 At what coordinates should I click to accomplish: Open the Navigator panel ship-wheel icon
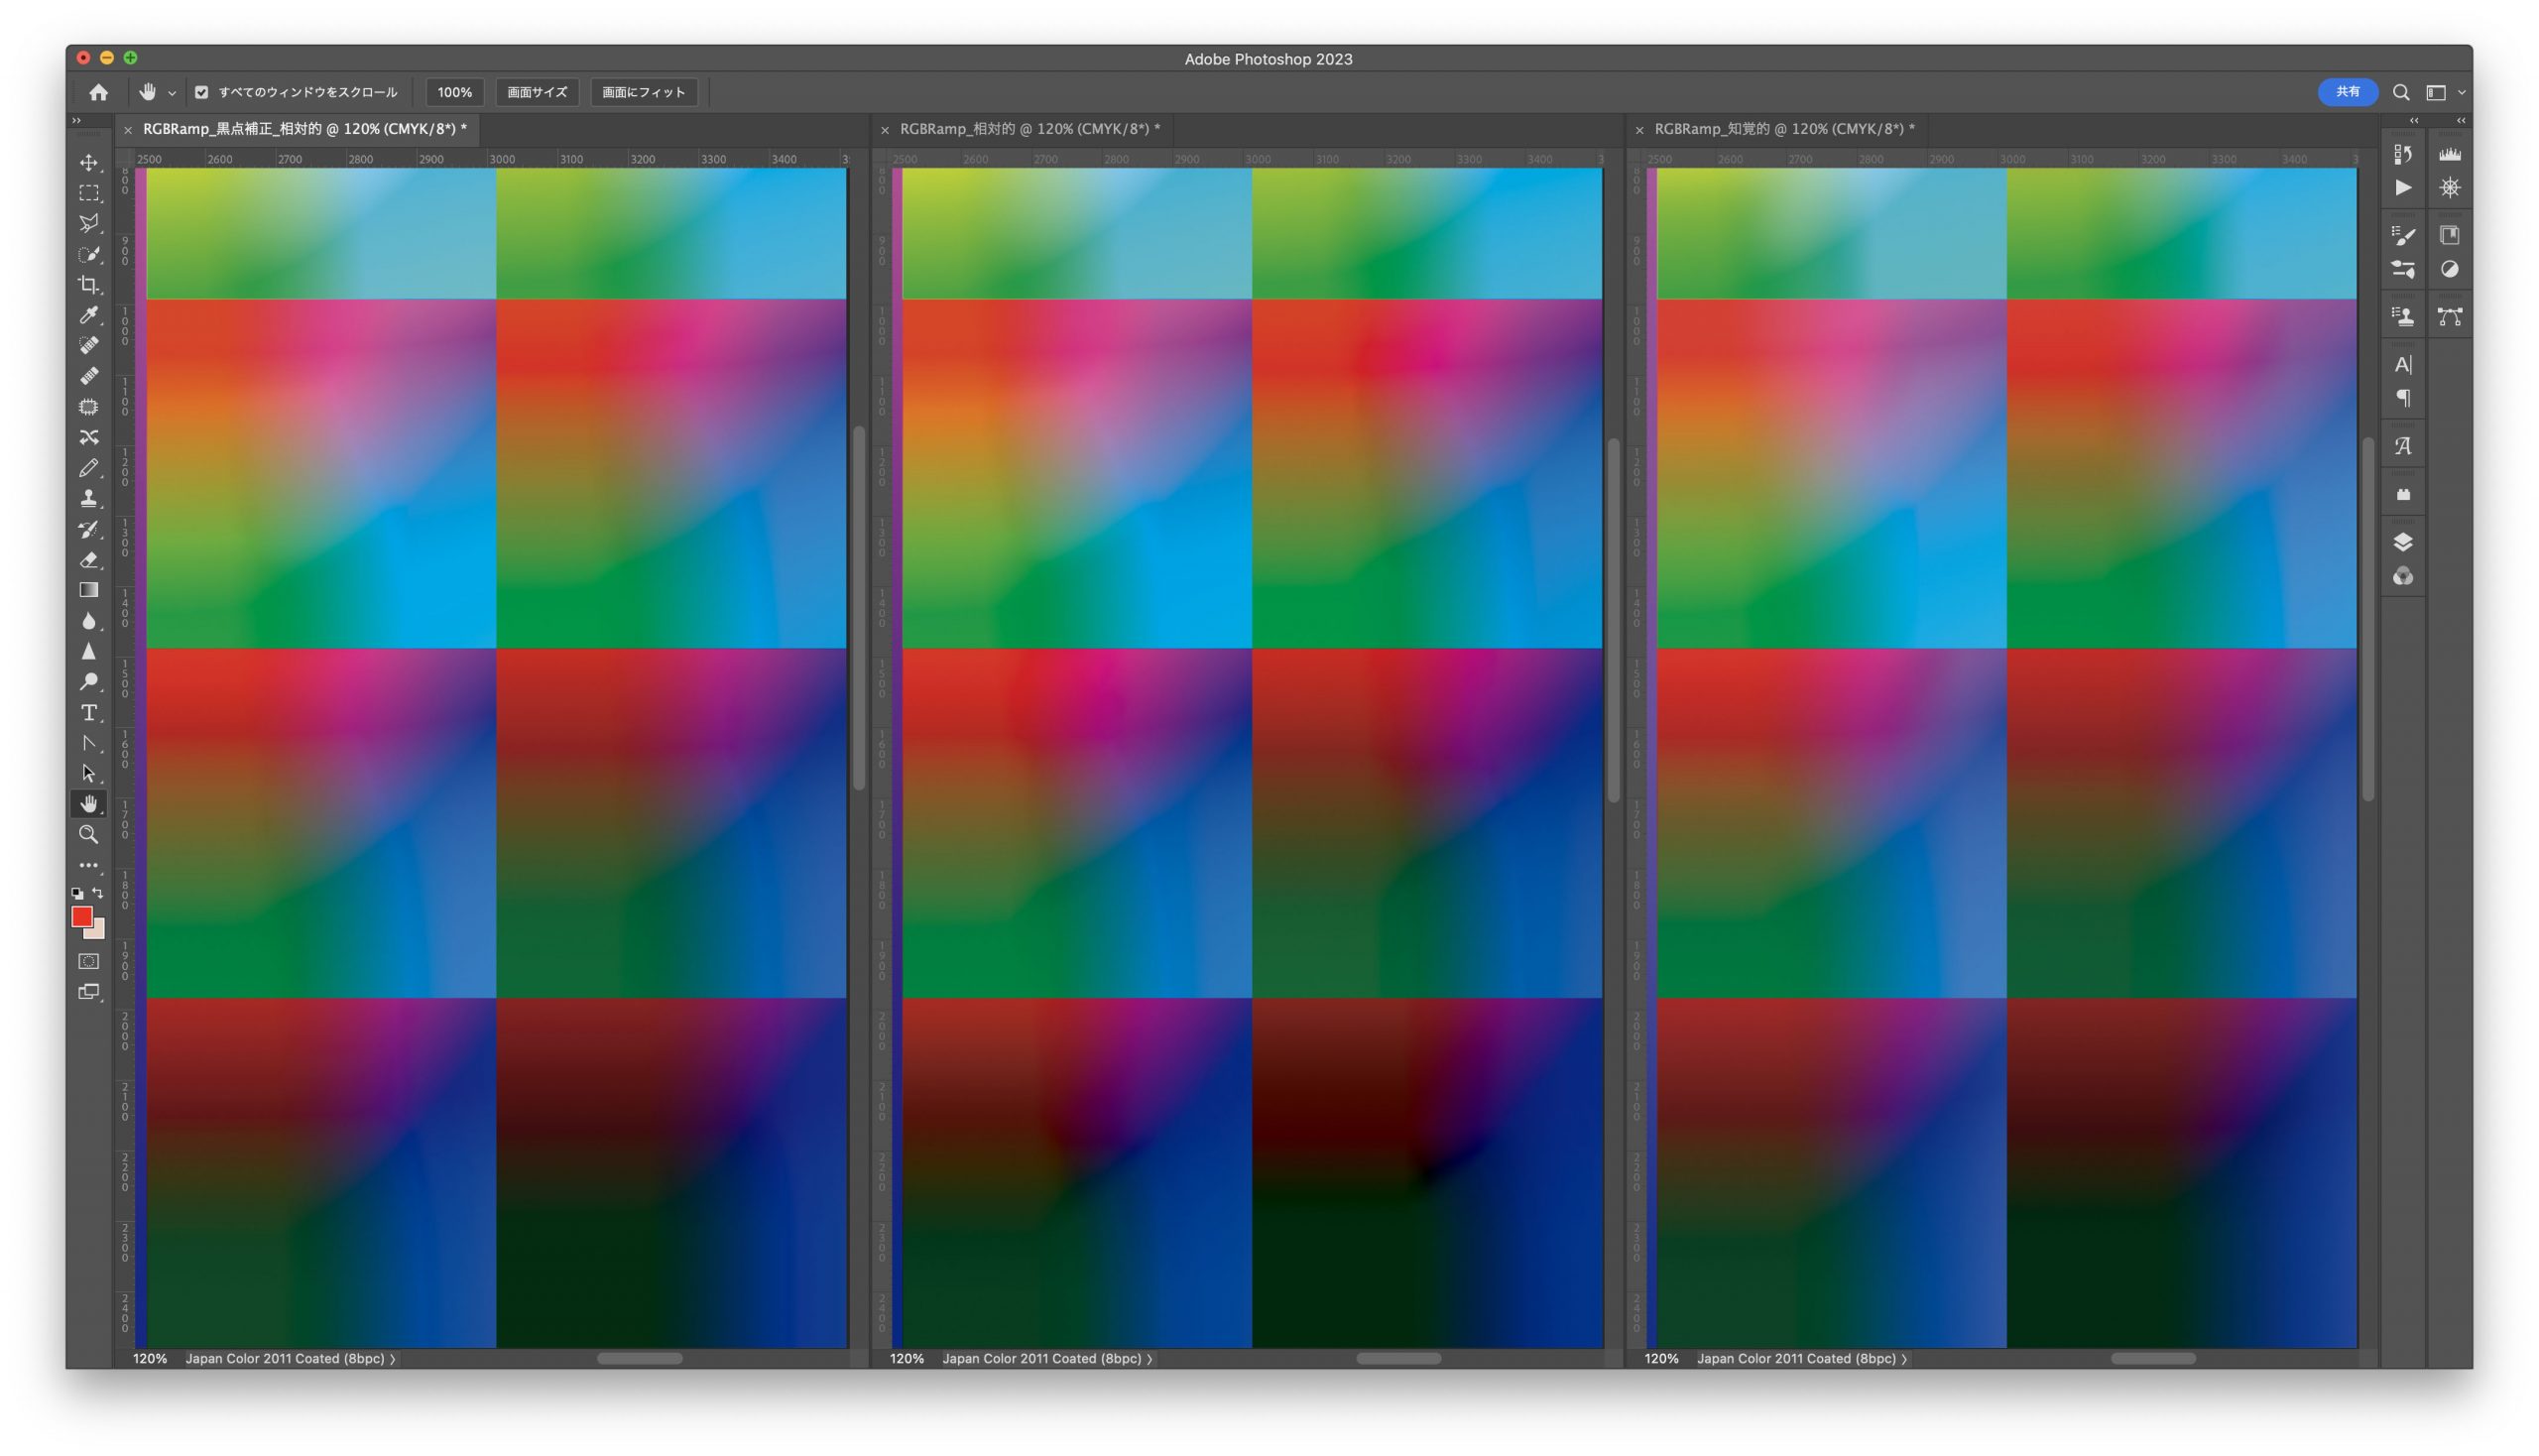coord(2450,188)
